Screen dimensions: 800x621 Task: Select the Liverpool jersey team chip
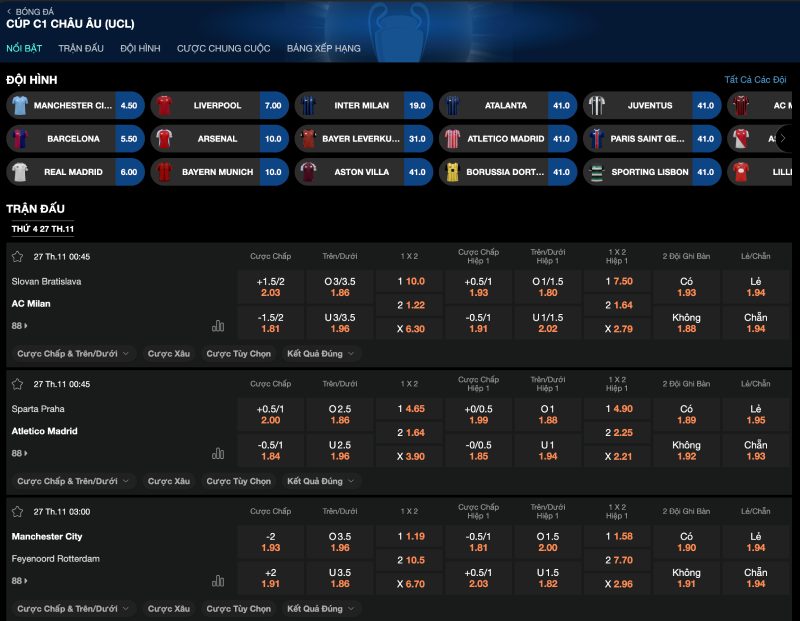click(x=217, y=105)
